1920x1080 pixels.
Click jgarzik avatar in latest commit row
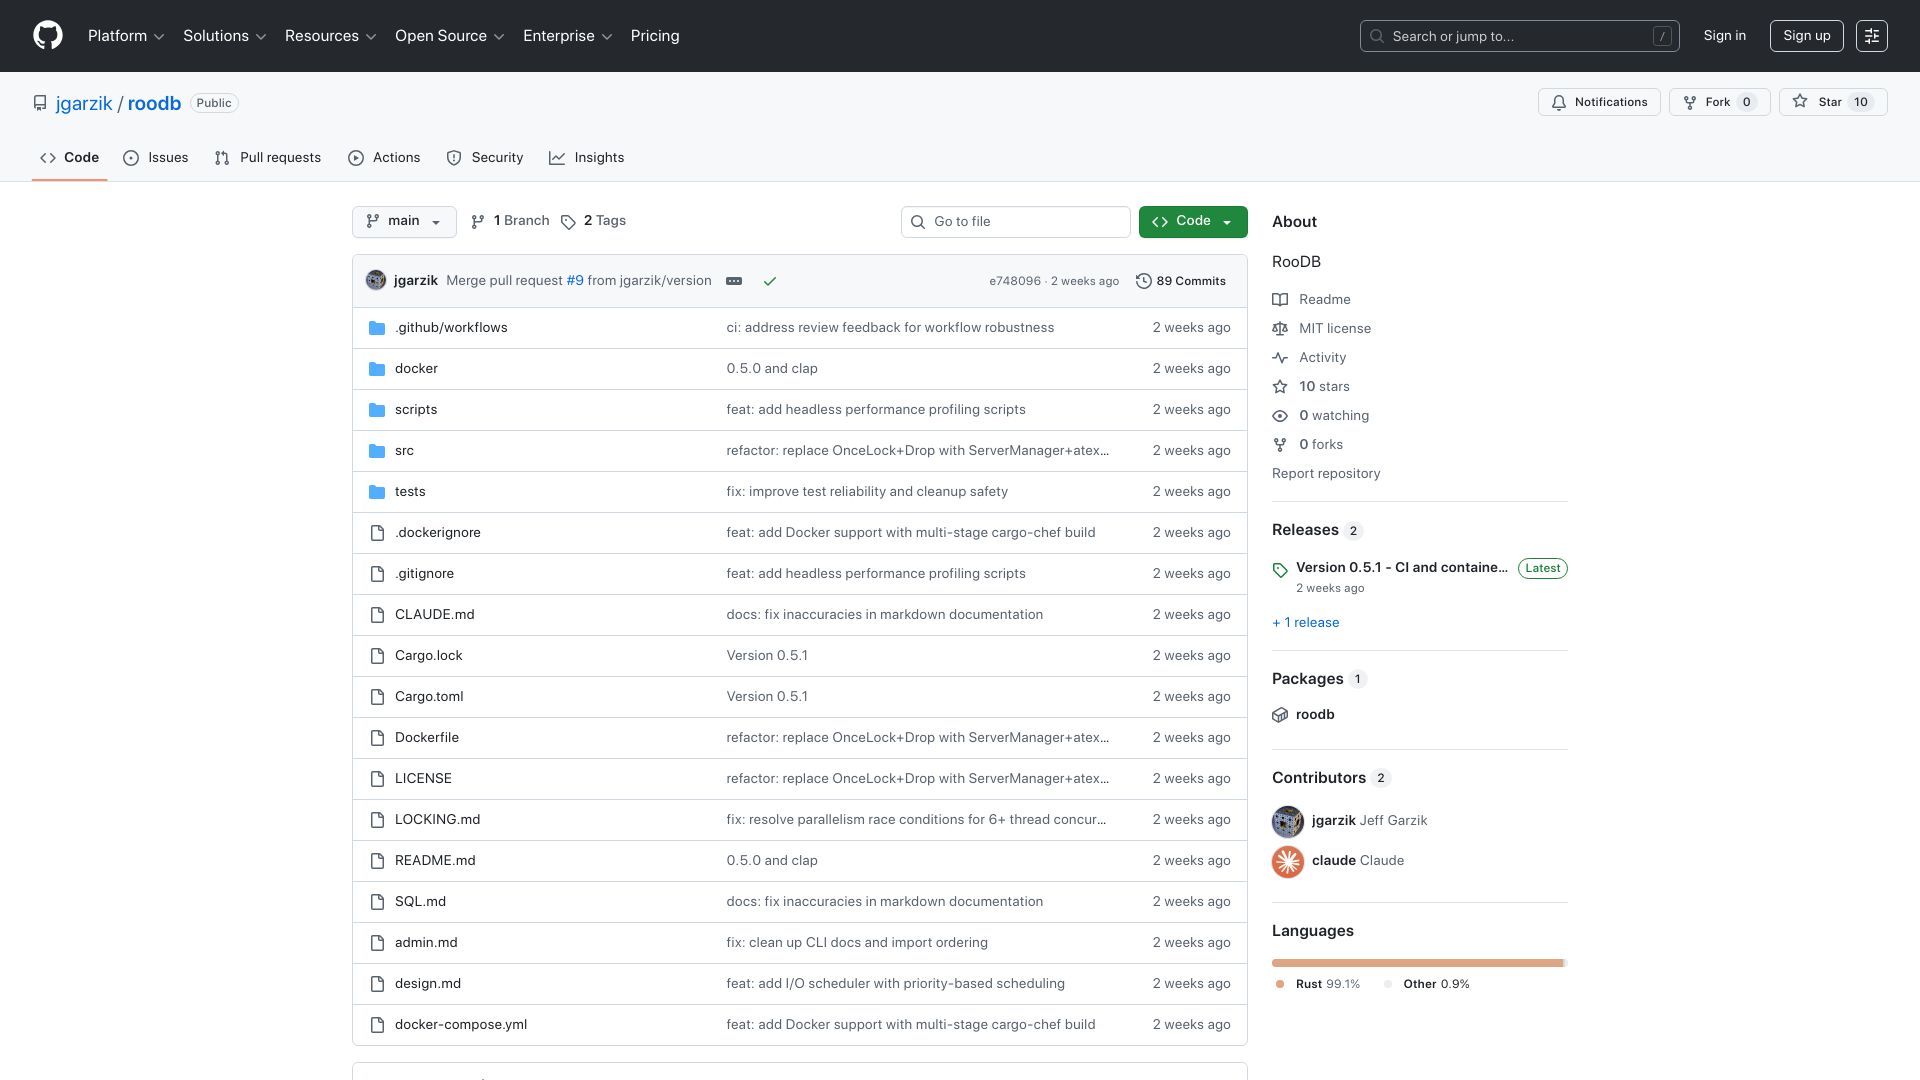coord(376,280)
